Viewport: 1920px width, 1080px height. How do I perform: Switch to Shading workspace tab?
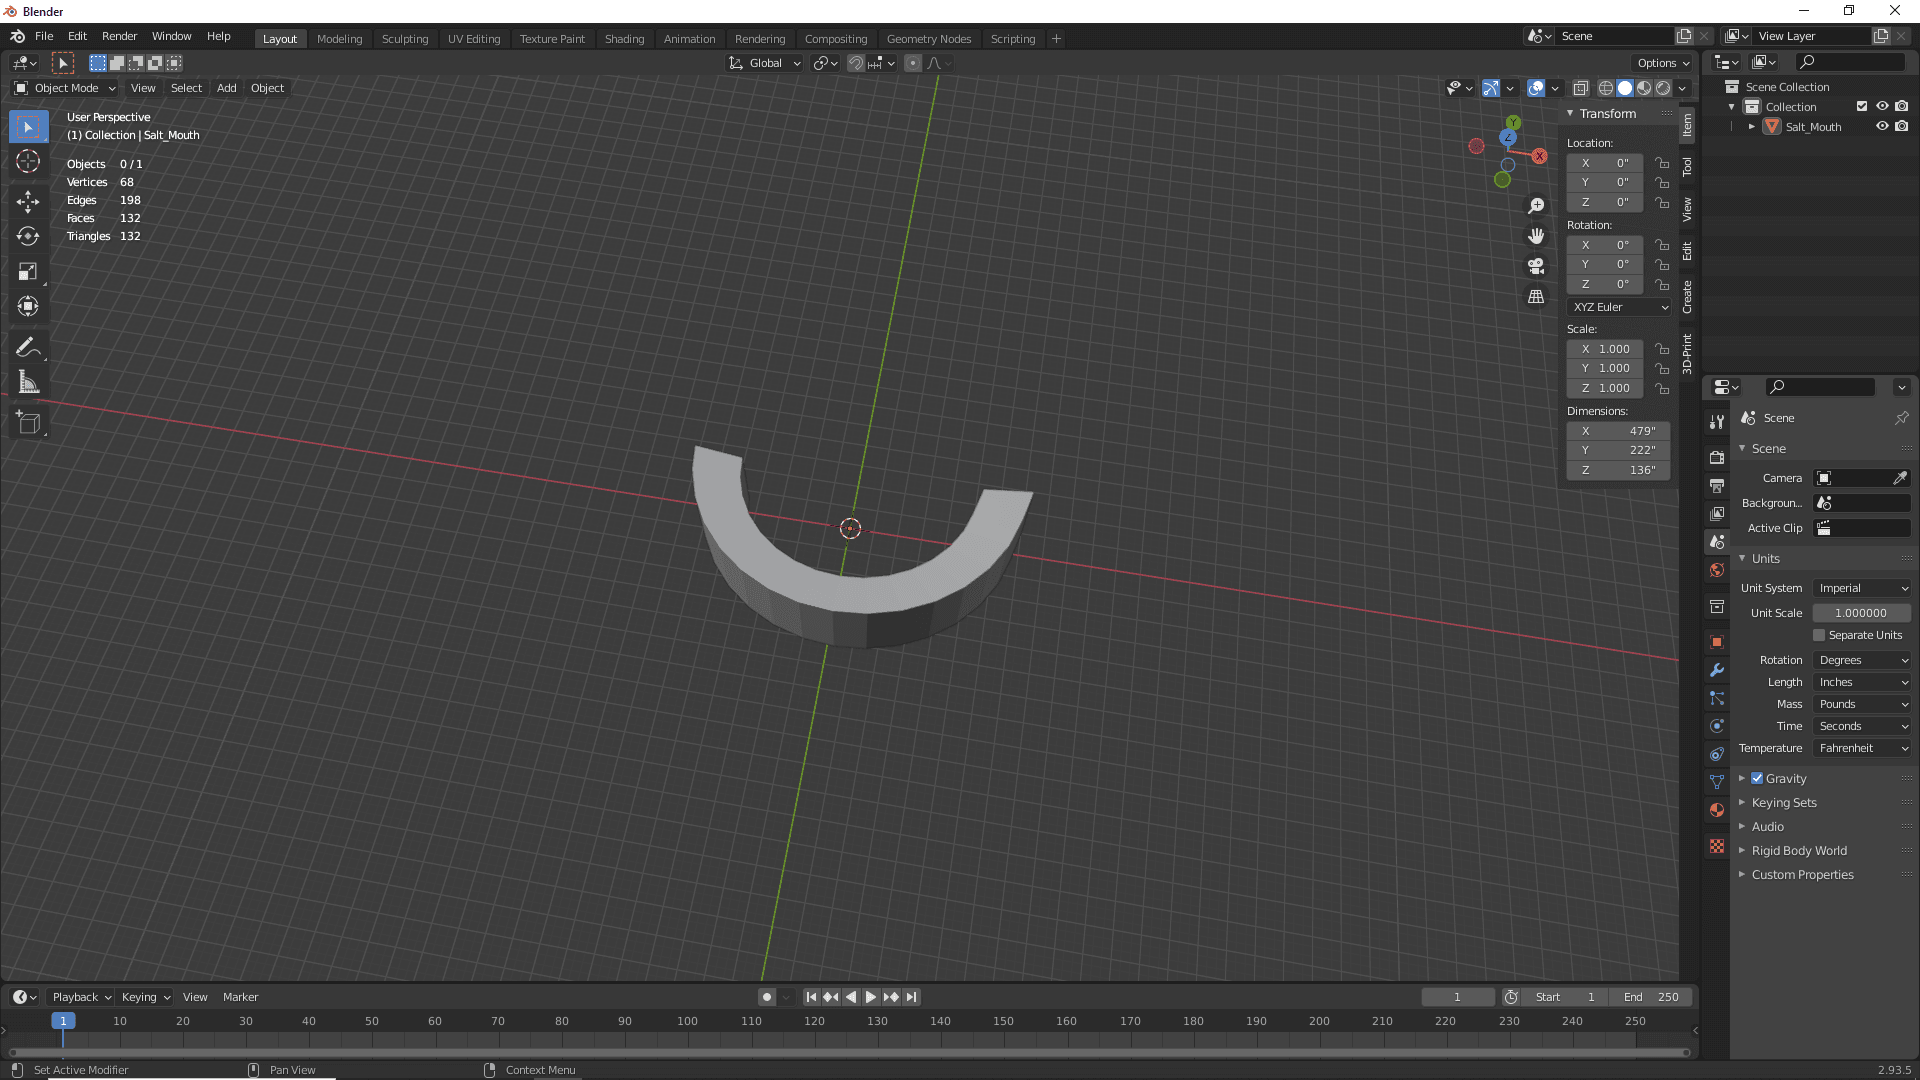click(624, 39)
